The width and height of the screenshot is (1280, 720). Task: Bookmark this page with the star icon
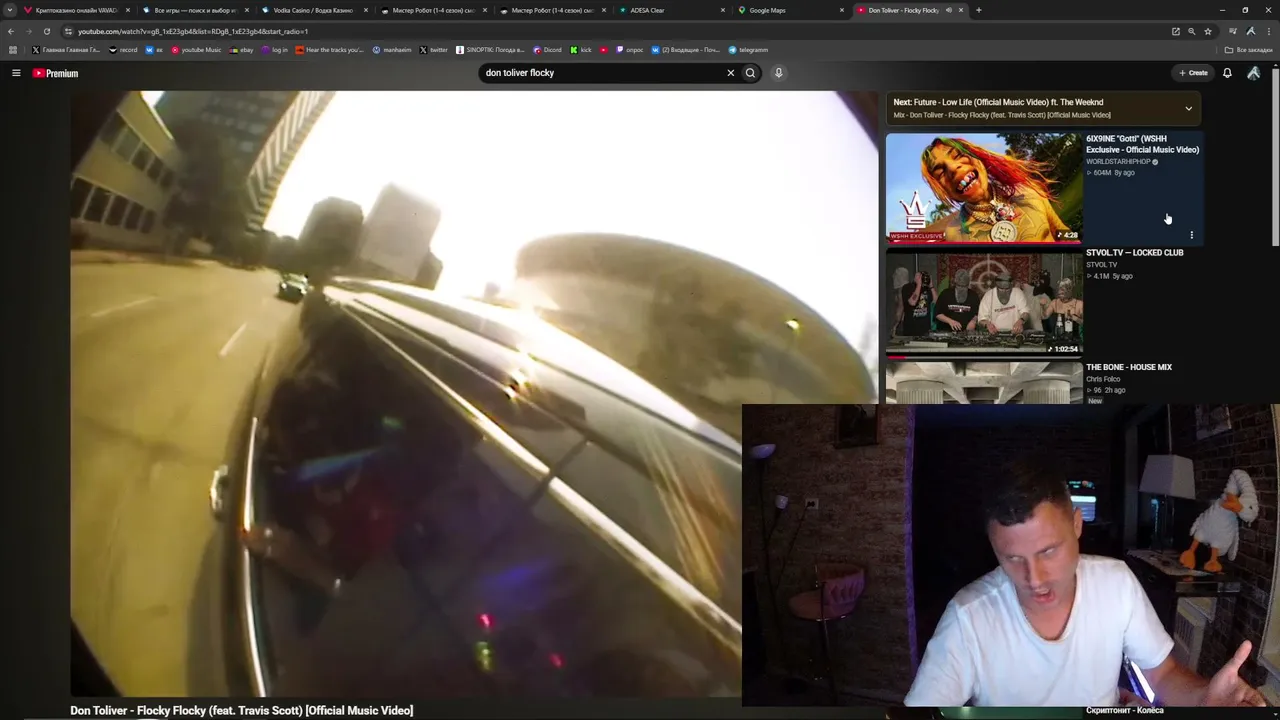pyautogui.click(x=1207, y=31)
